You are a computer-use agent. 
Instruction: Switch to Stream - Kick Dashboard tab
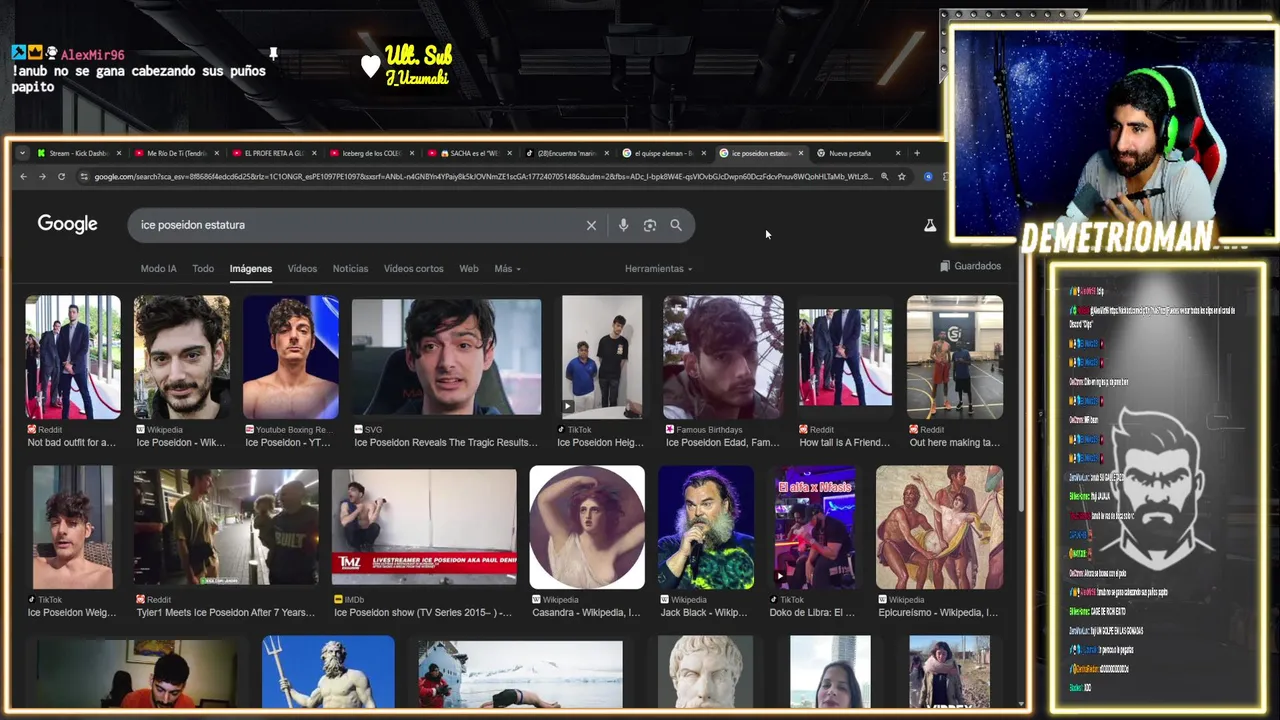pyautogui.click(x=78, y=153)
